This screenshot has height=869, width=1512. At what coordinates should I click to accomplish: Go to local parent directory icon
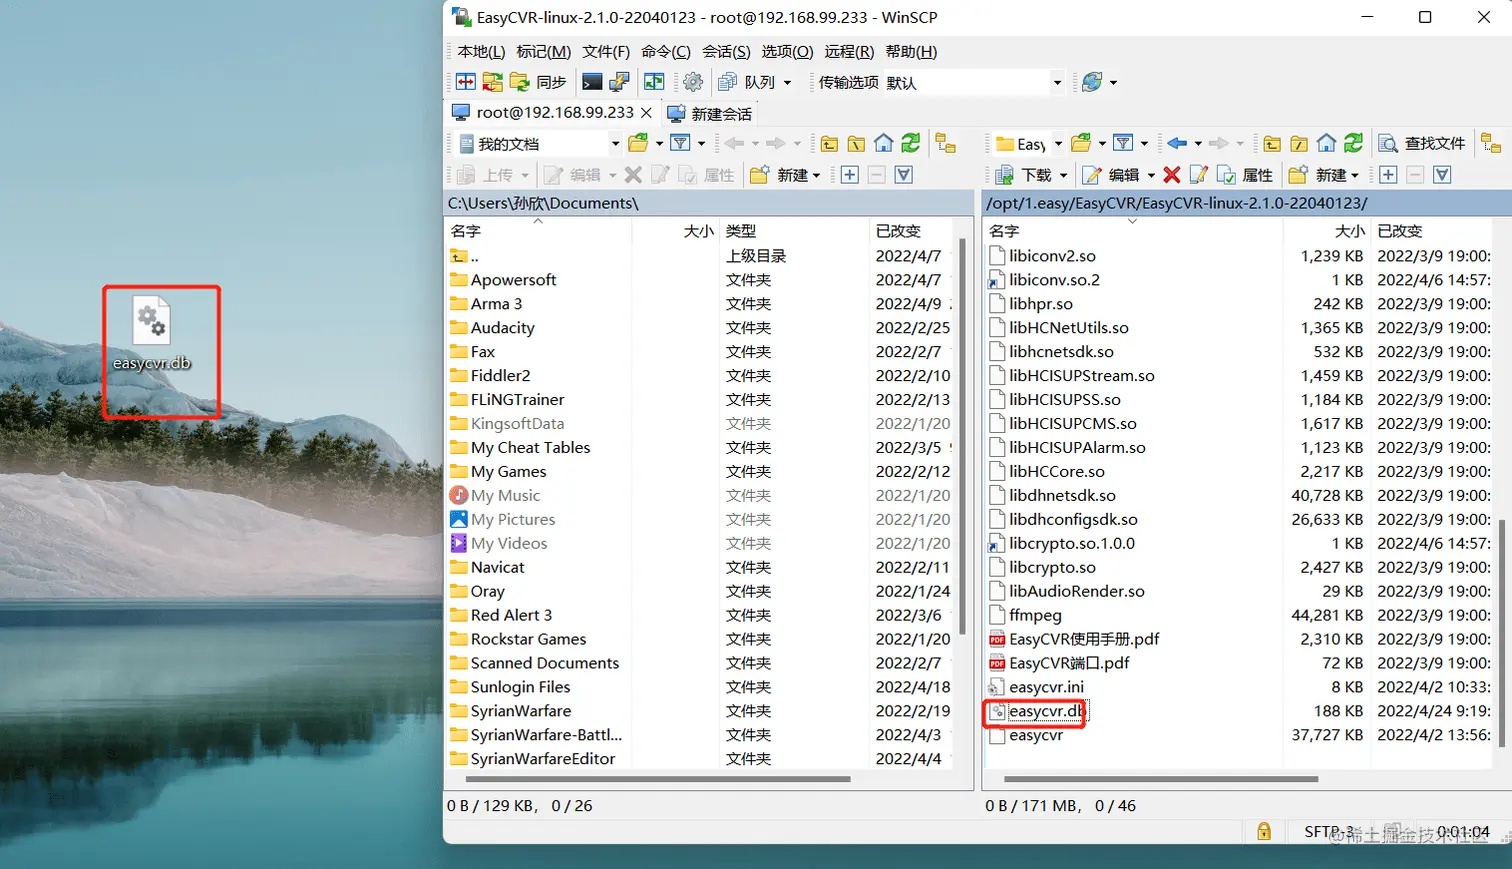(830, 144)
